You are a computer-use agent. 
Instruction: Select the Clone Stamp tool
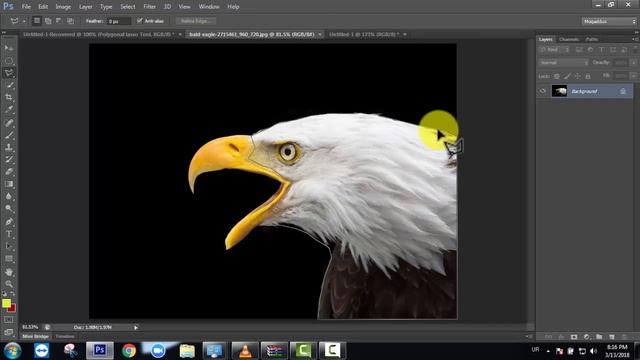[9, 147]
